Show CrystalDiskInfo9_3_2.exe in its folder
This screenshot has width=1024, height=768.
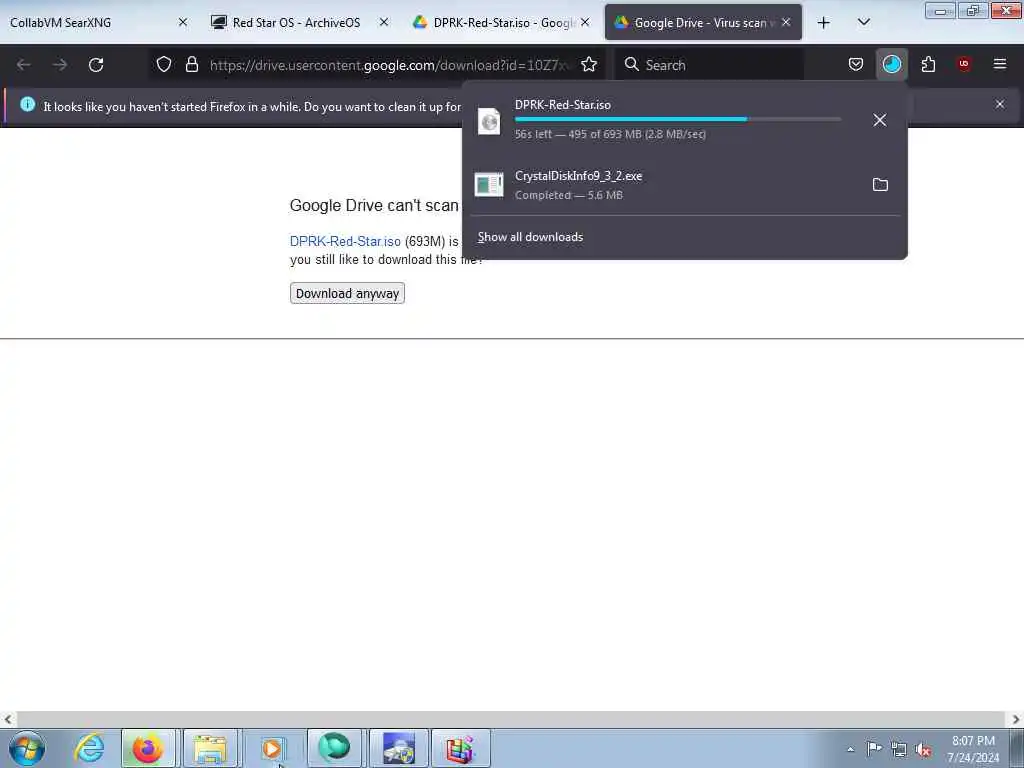coord(880,185)
